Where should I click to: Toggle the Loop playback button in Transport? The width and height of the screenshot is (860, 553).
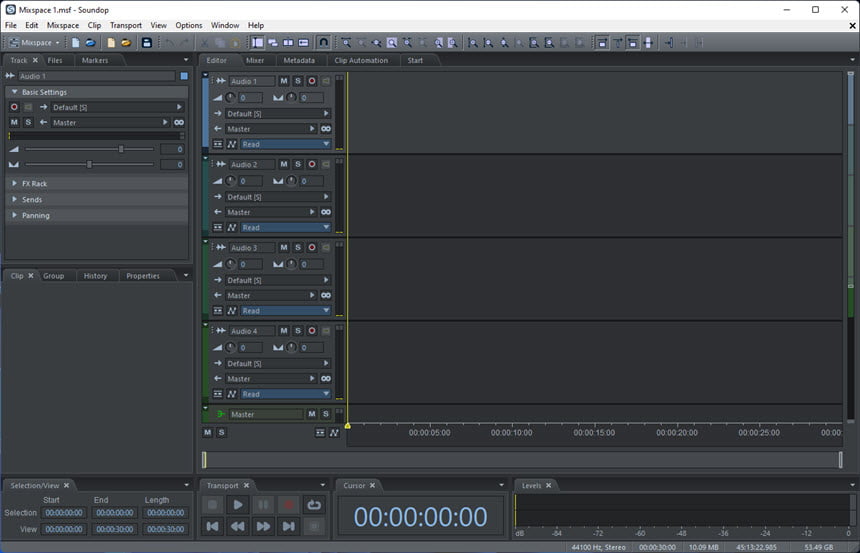tap(314, 505)
